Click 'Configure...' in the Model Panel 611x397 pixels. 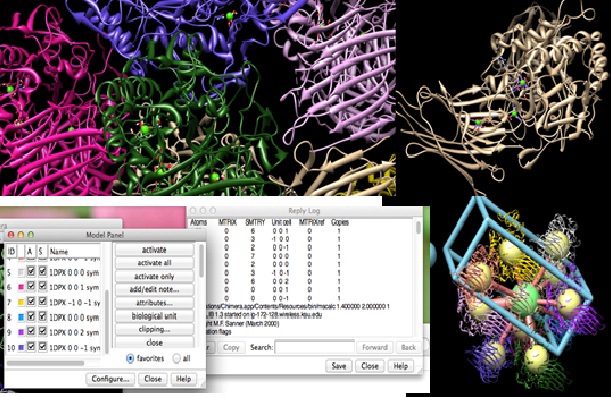[110, 379]
